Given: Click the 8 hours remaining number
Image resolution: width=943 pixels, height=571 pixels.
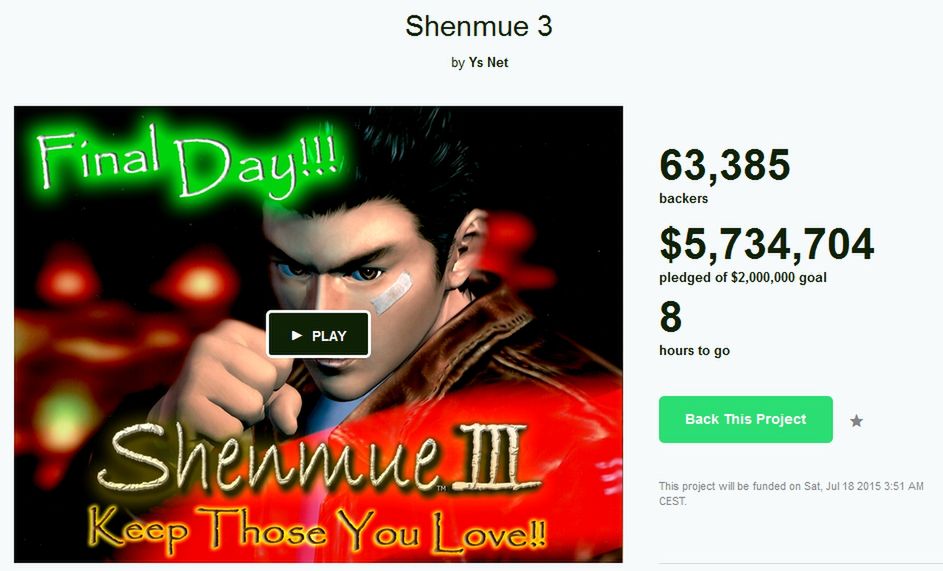Looking at the screenshot, I should [671, 317].
